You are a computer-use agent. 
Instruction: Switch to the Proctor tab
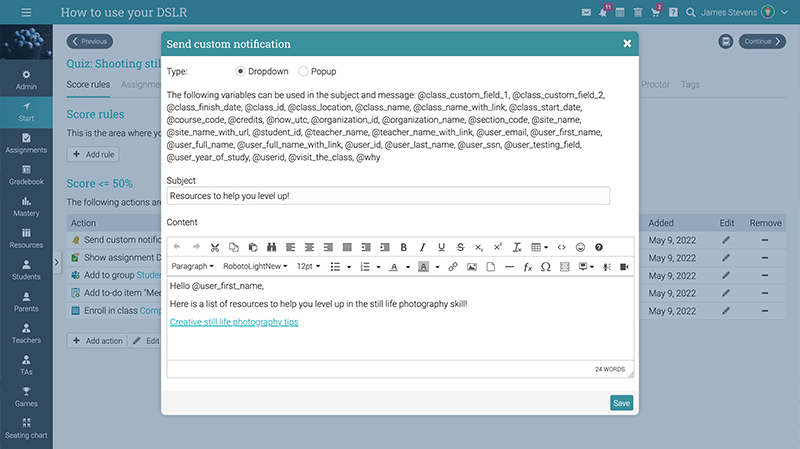point(655,84)
